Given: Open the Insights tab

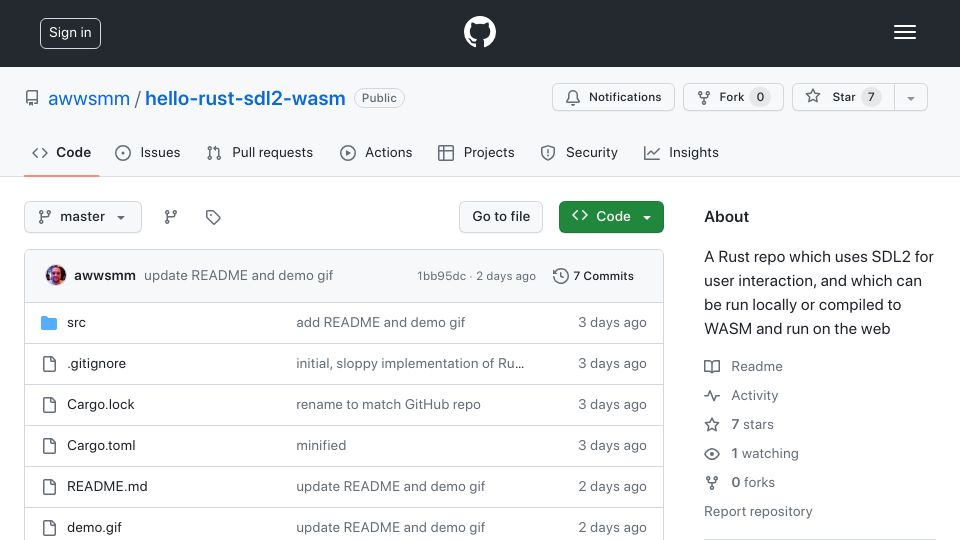Looking at the screenshot, I should point(681,152).
